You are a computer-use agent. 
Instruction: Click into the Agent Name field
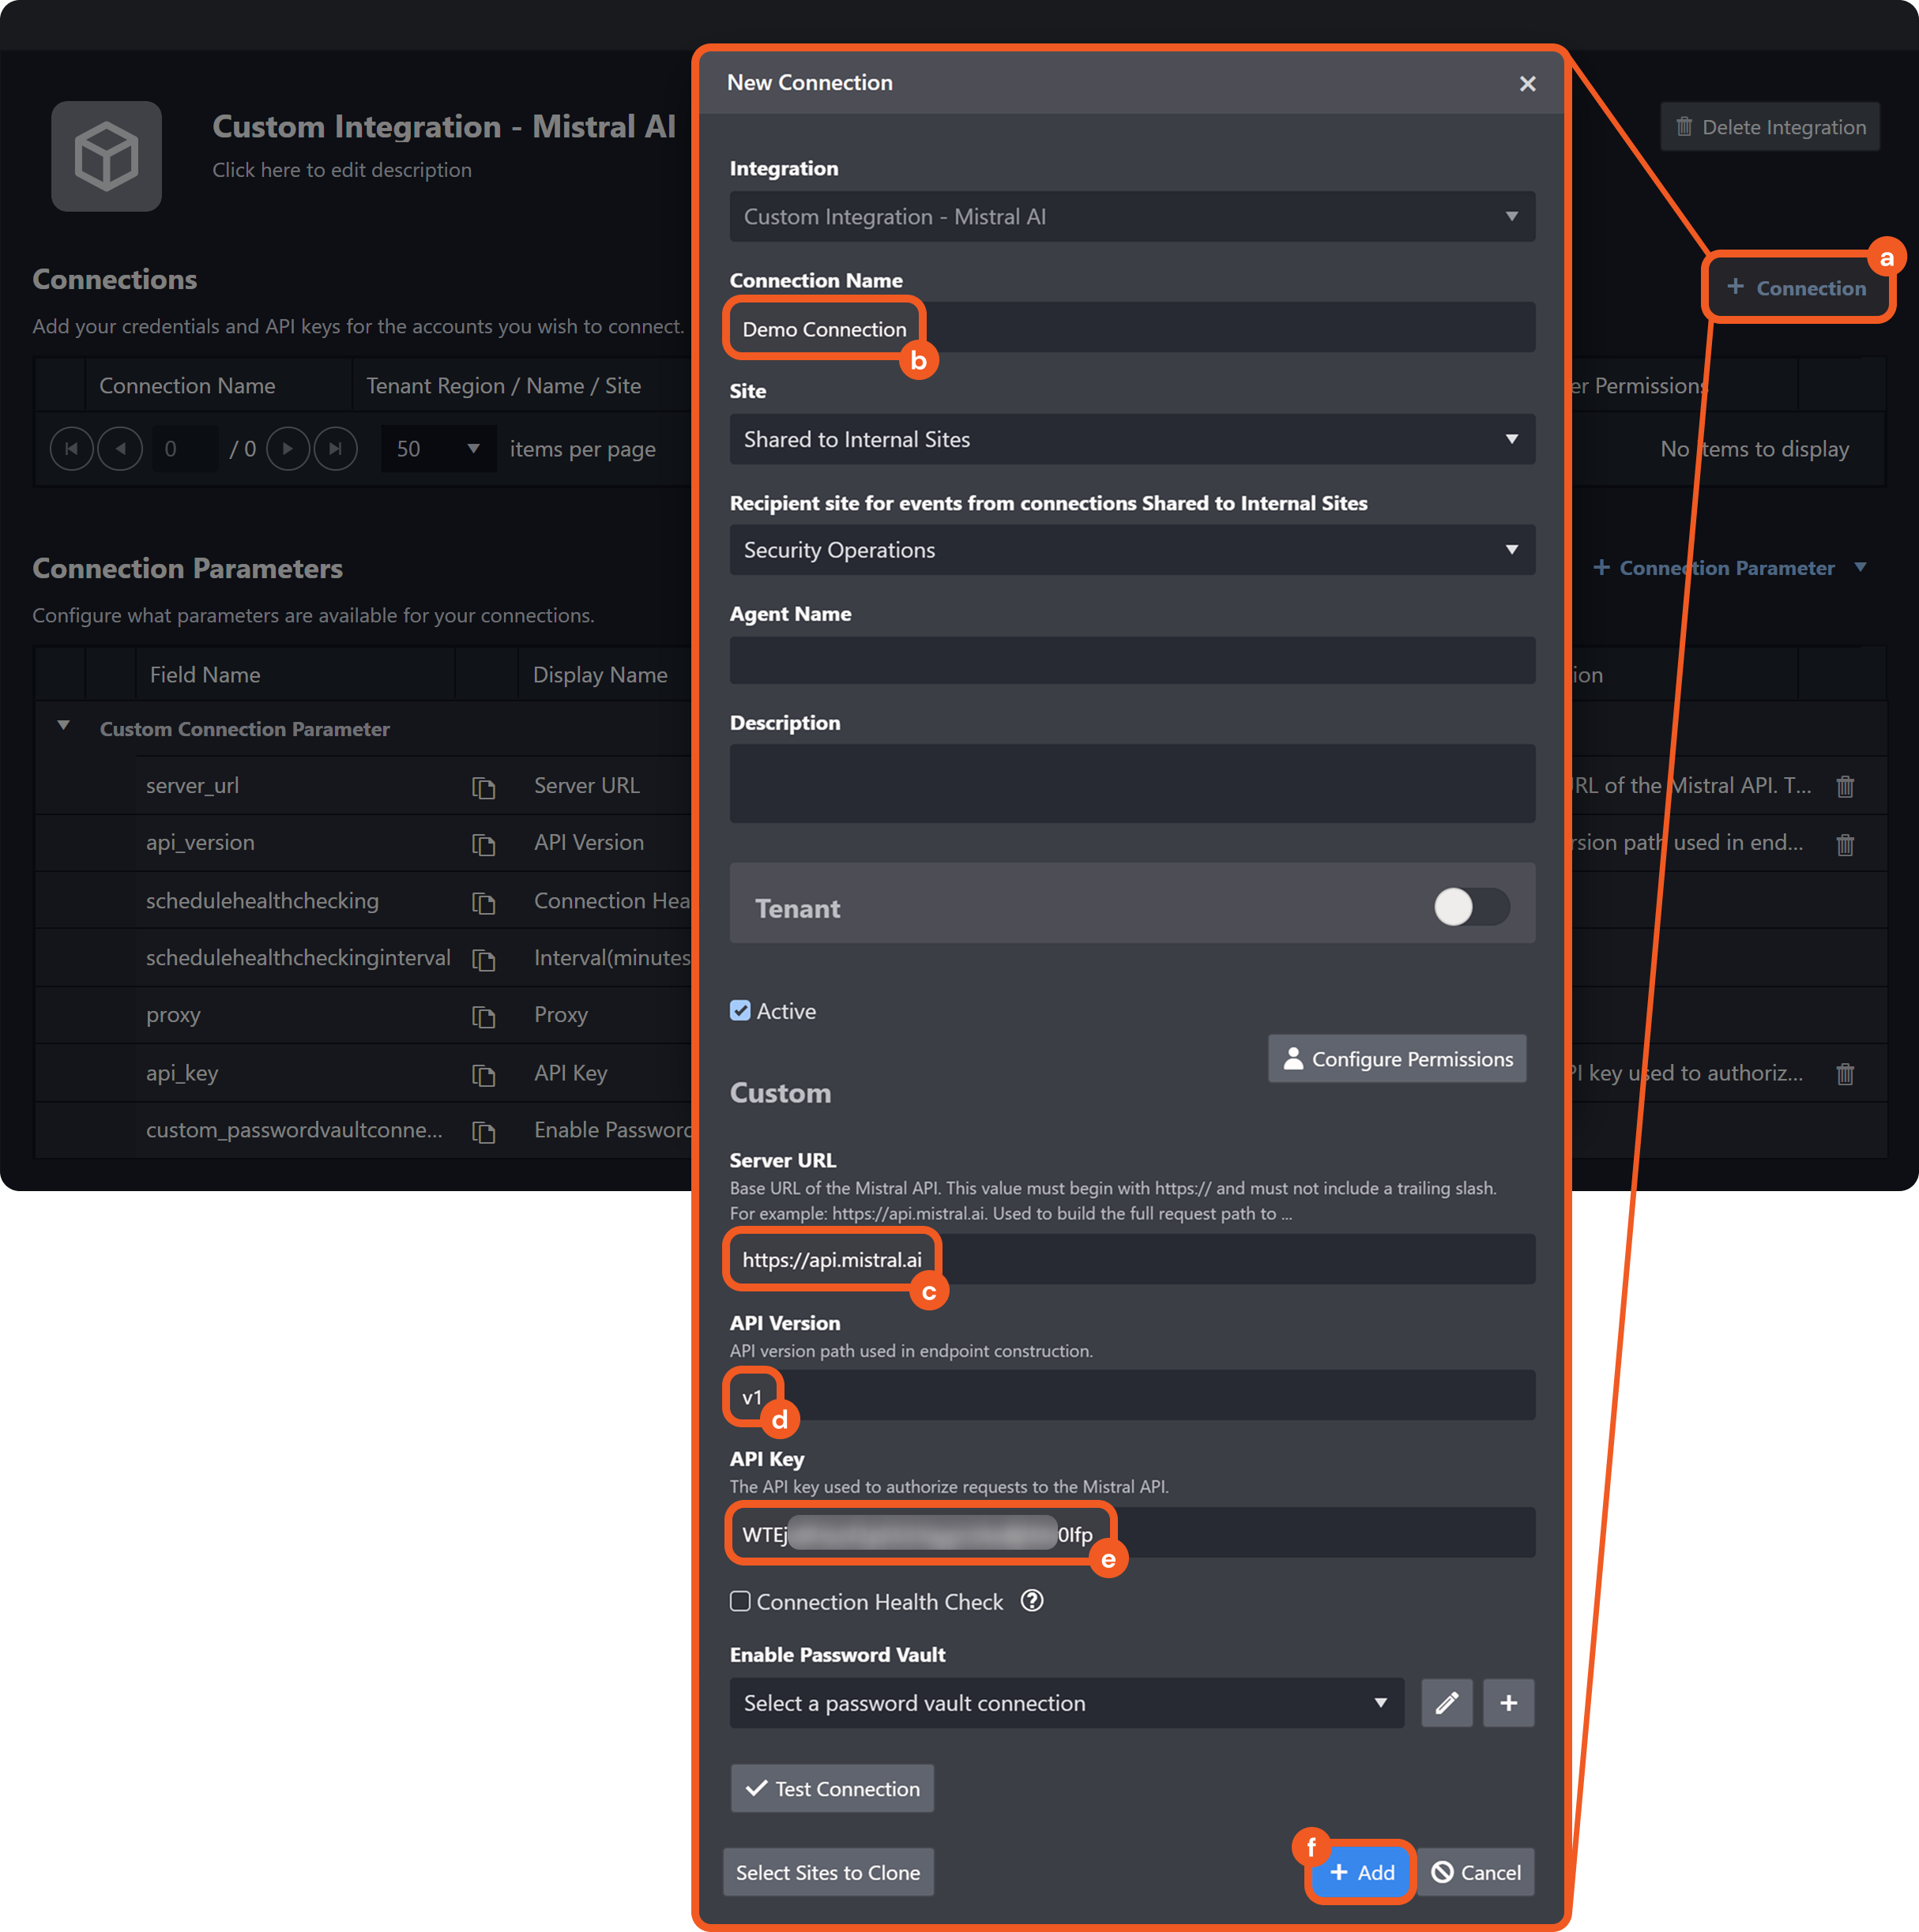pos(1131,661)
